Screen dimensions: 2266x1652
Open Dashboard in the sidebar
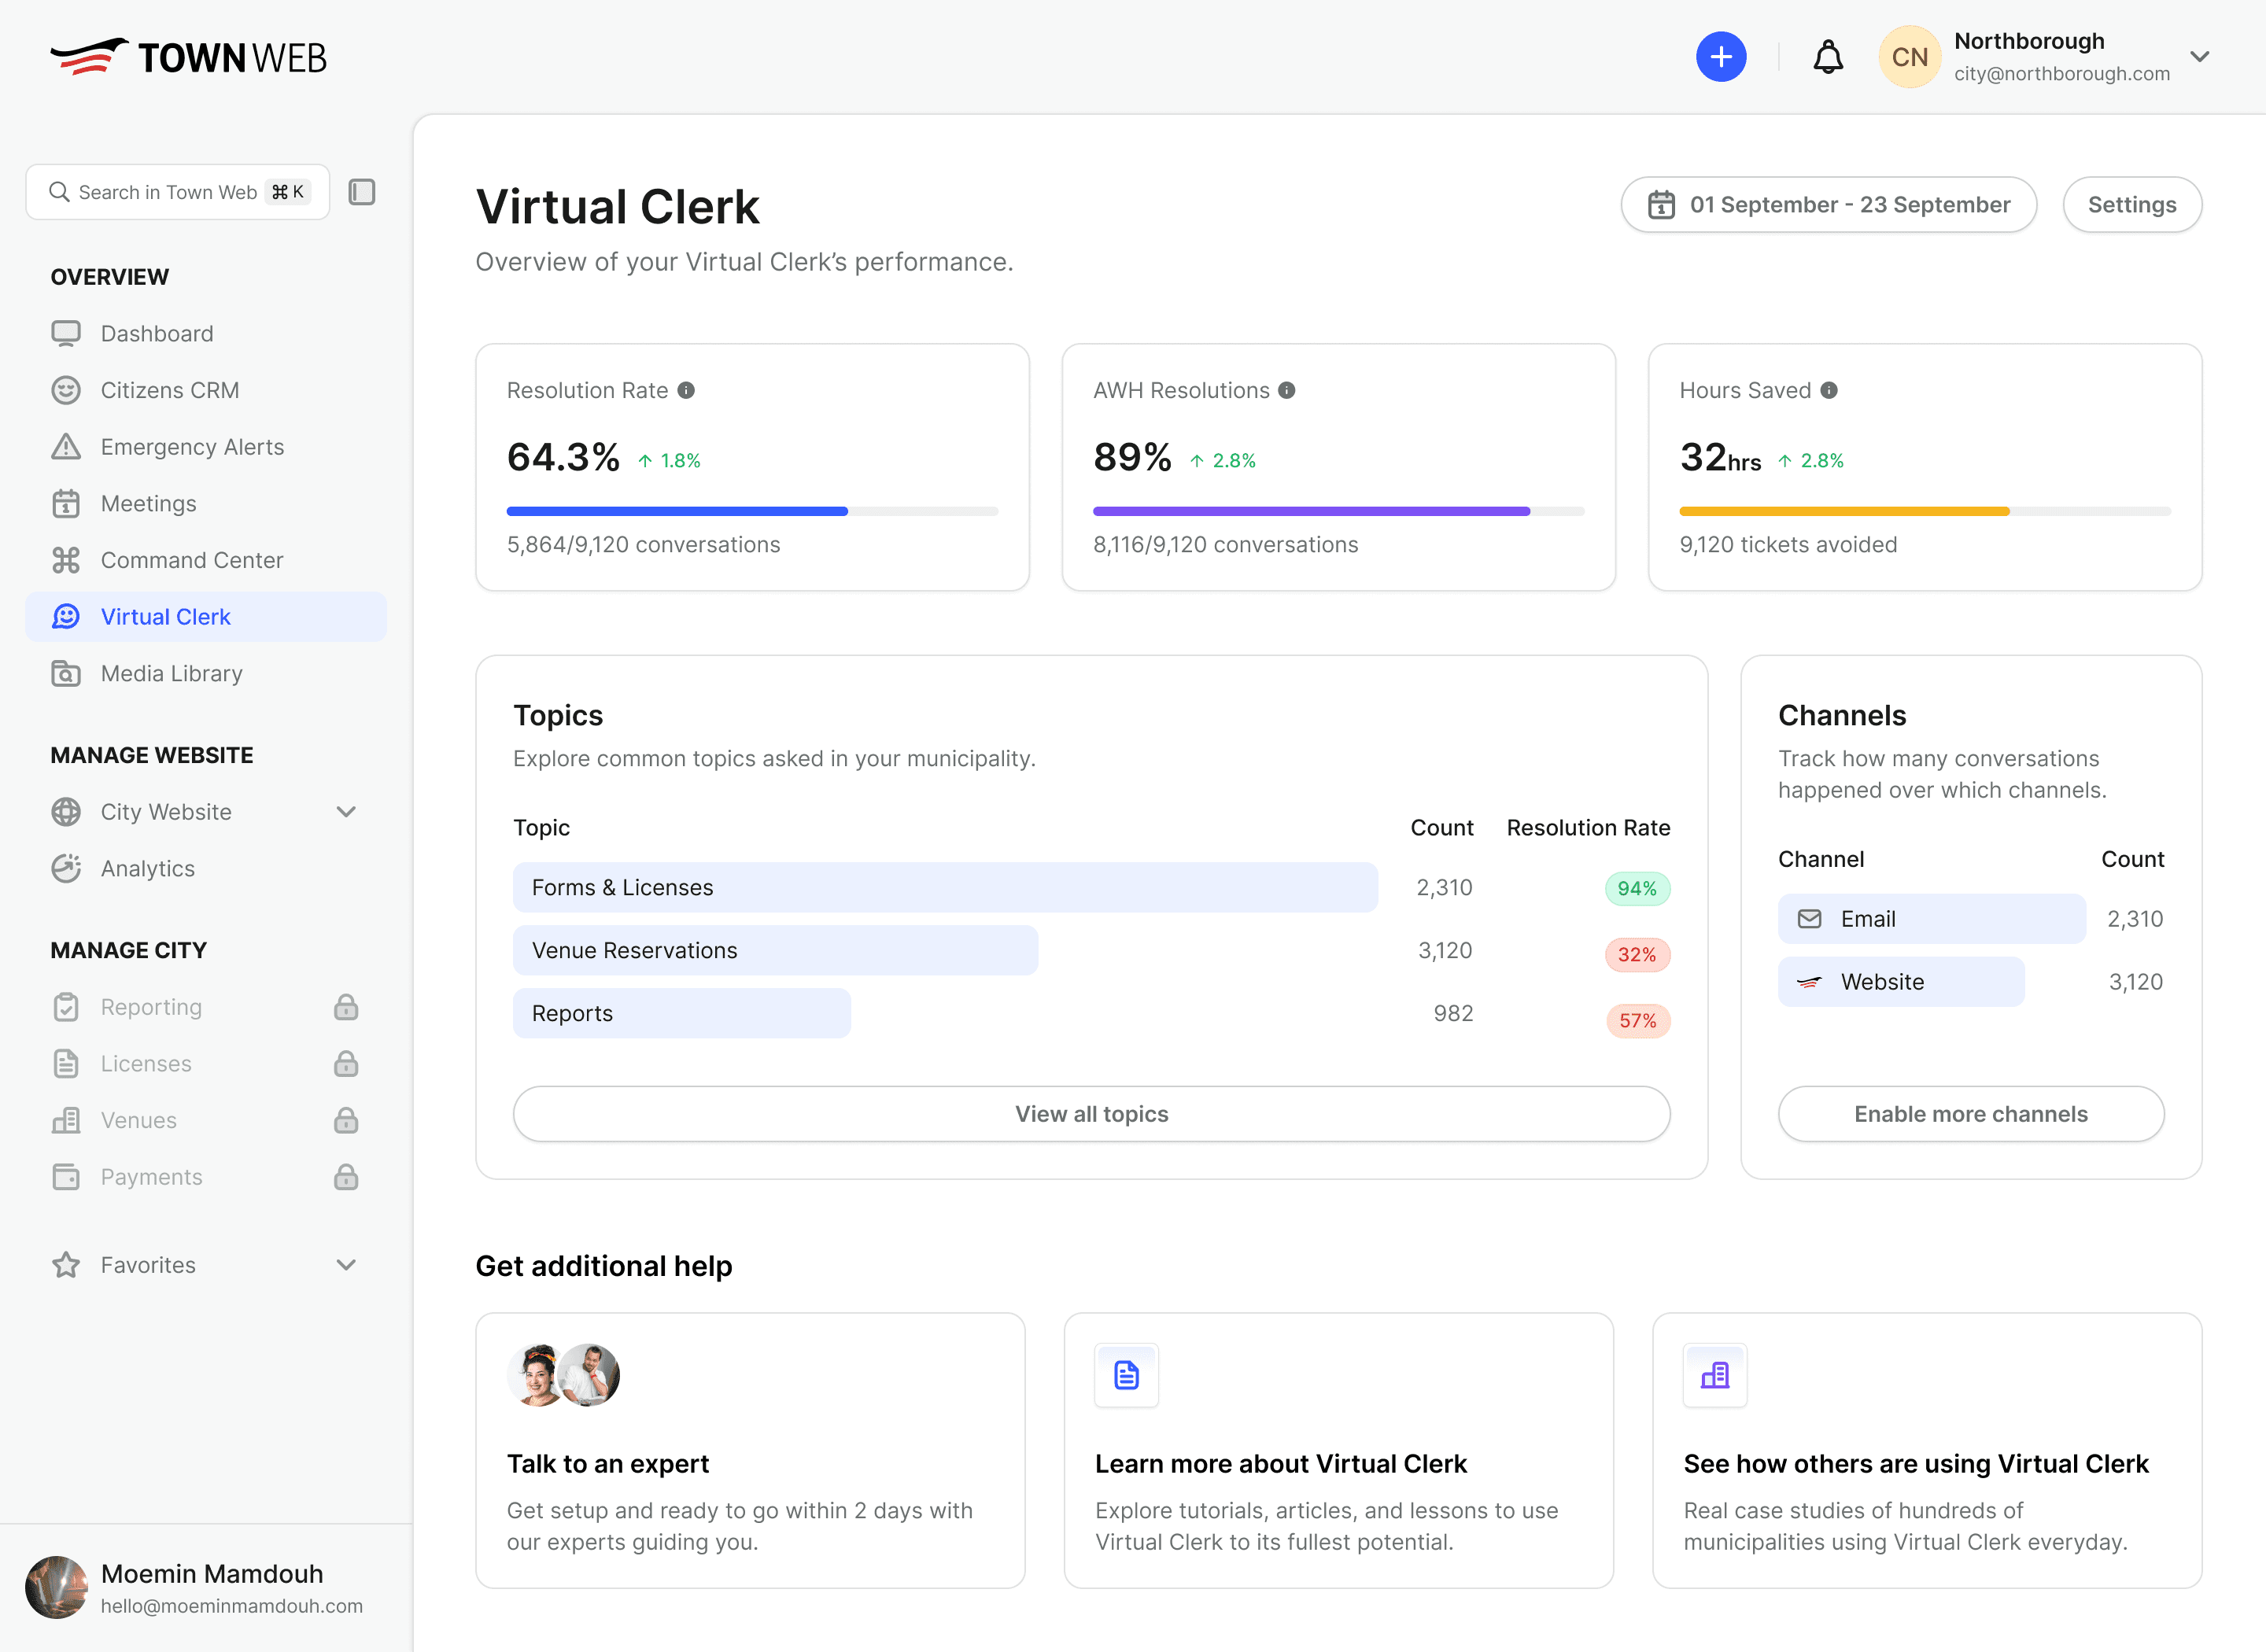coord(206,333)
